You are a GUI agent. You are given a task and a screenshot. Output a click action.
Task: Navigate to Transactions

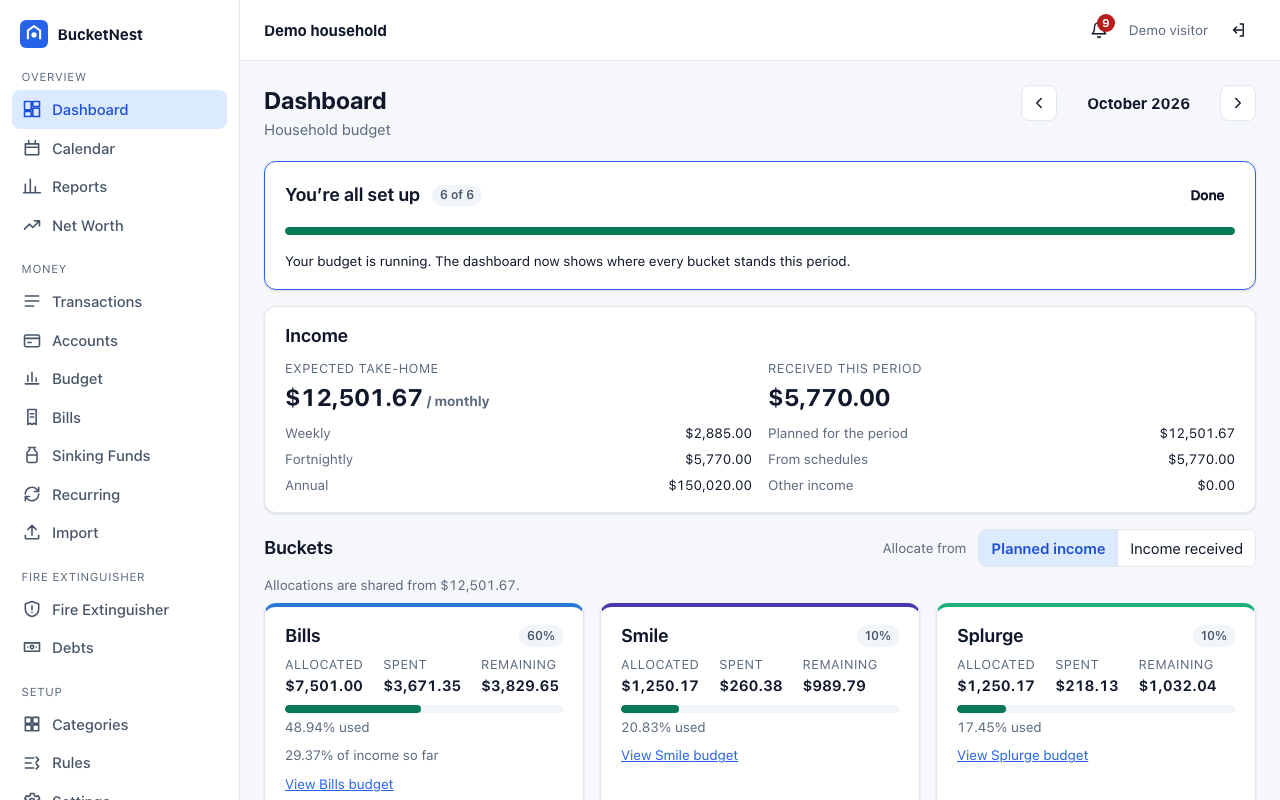click(119, 302)
